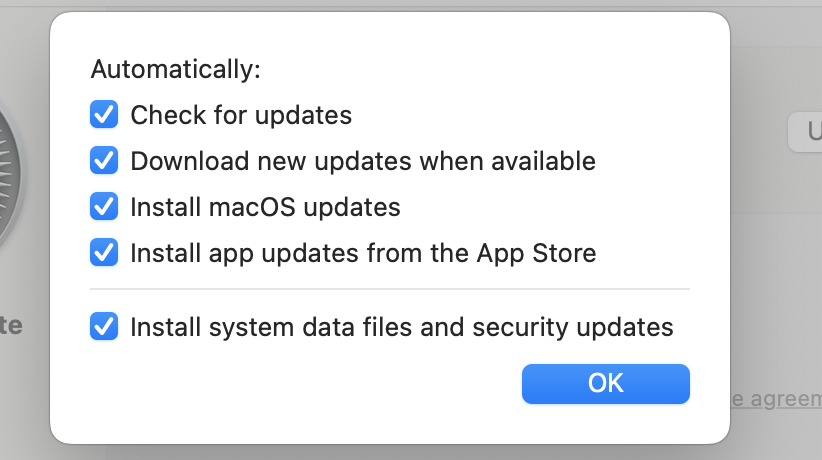Viewport: 822px width, 460px height.
Task: Uncheck the Download new updates checkbox
Action: pyautogui.click(x=104, y=161)
